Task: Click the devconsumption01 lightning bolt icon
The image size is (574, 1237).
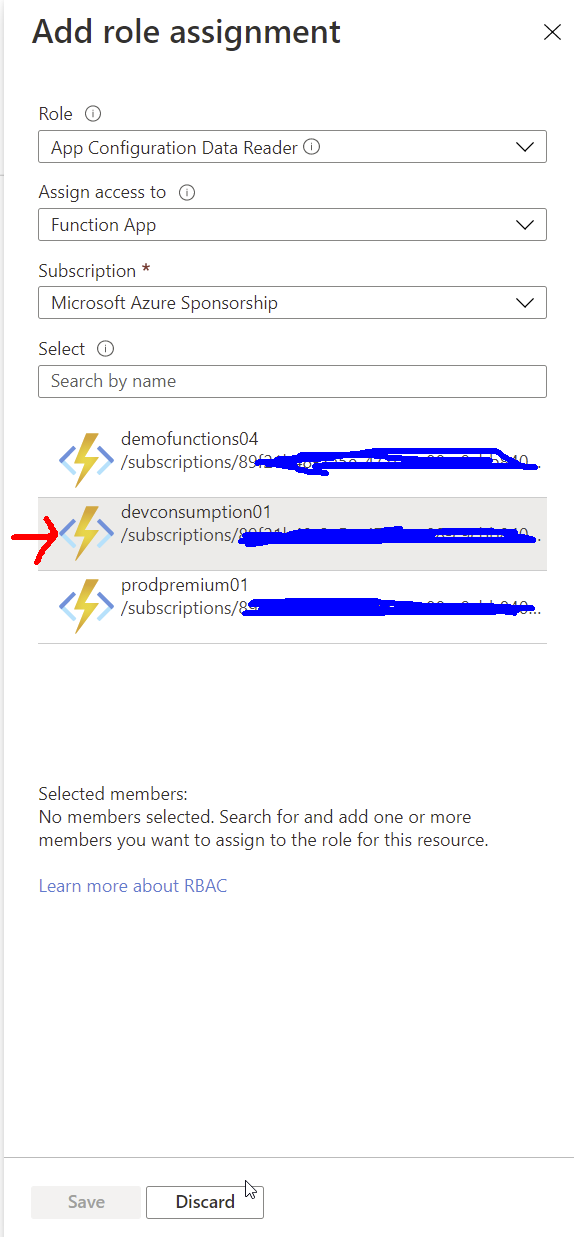Action: click(86, 533)
